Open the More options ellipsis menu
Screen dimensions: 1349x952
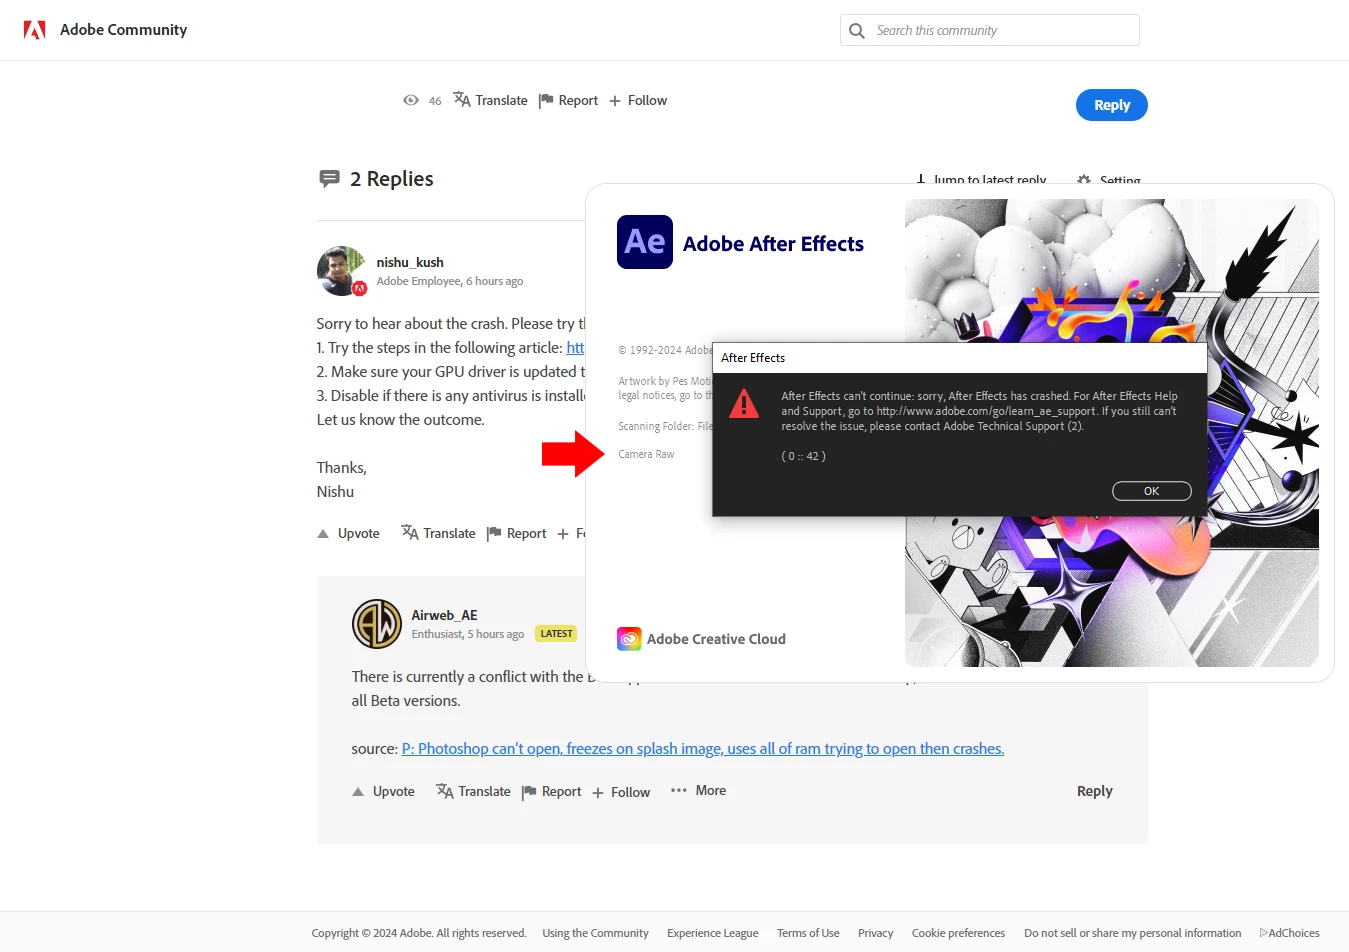[x=698, y=790]
